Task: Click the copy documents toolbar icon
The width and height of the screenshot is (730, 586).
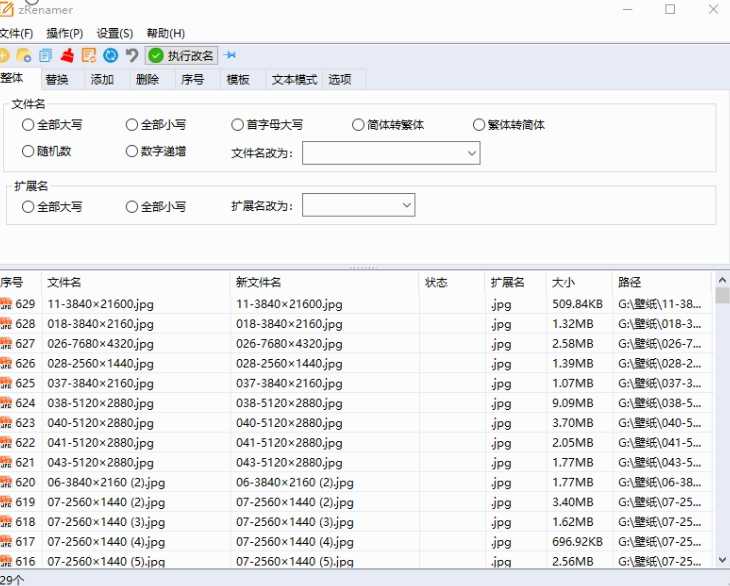Action: click(x=46, y=56)
